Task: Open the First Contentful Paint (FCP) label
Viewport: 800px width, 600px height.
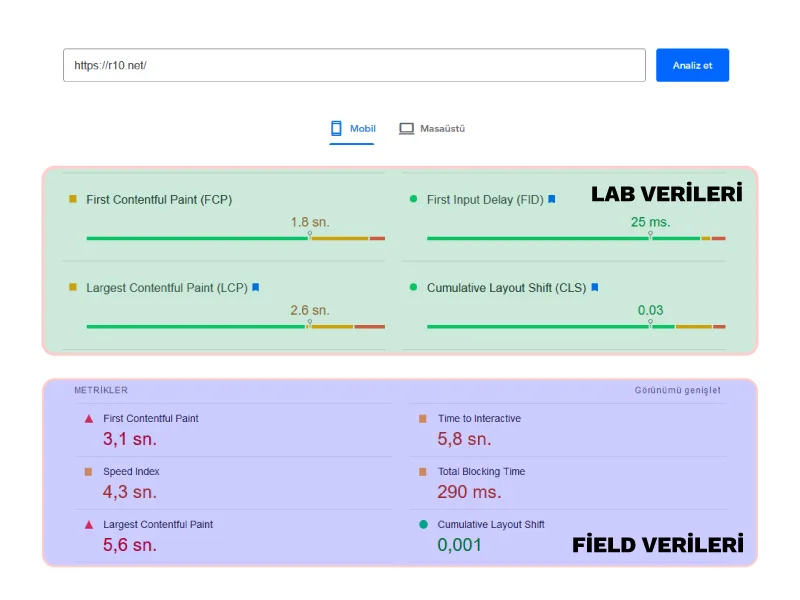Action: click(159, 200)
